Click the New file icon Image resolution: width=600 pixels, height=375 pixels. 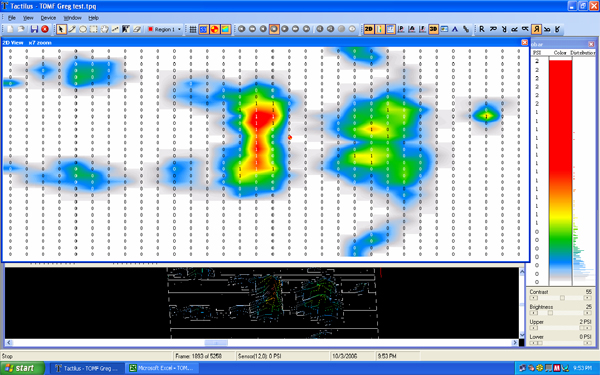(x=10, y=29)
